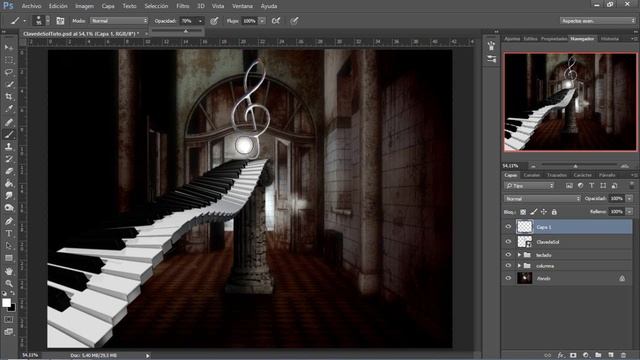Toggle lock all padlock

click(x=554, y=212)
